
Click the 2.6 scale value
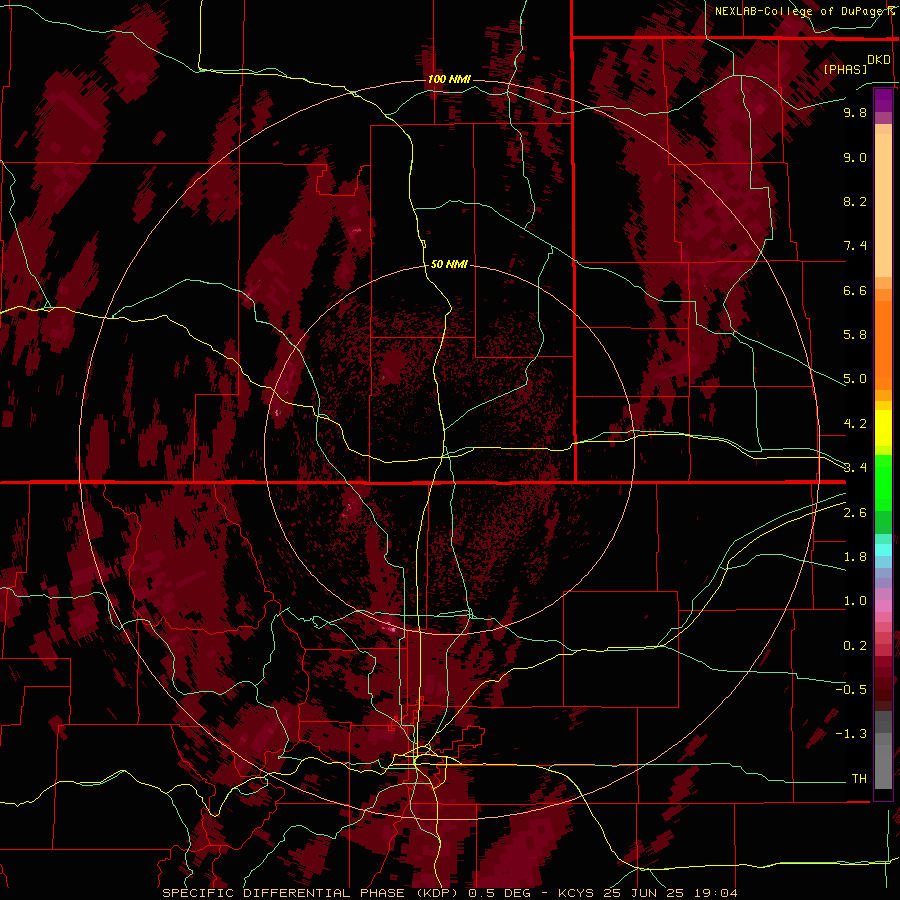click(x=855, y=513)
